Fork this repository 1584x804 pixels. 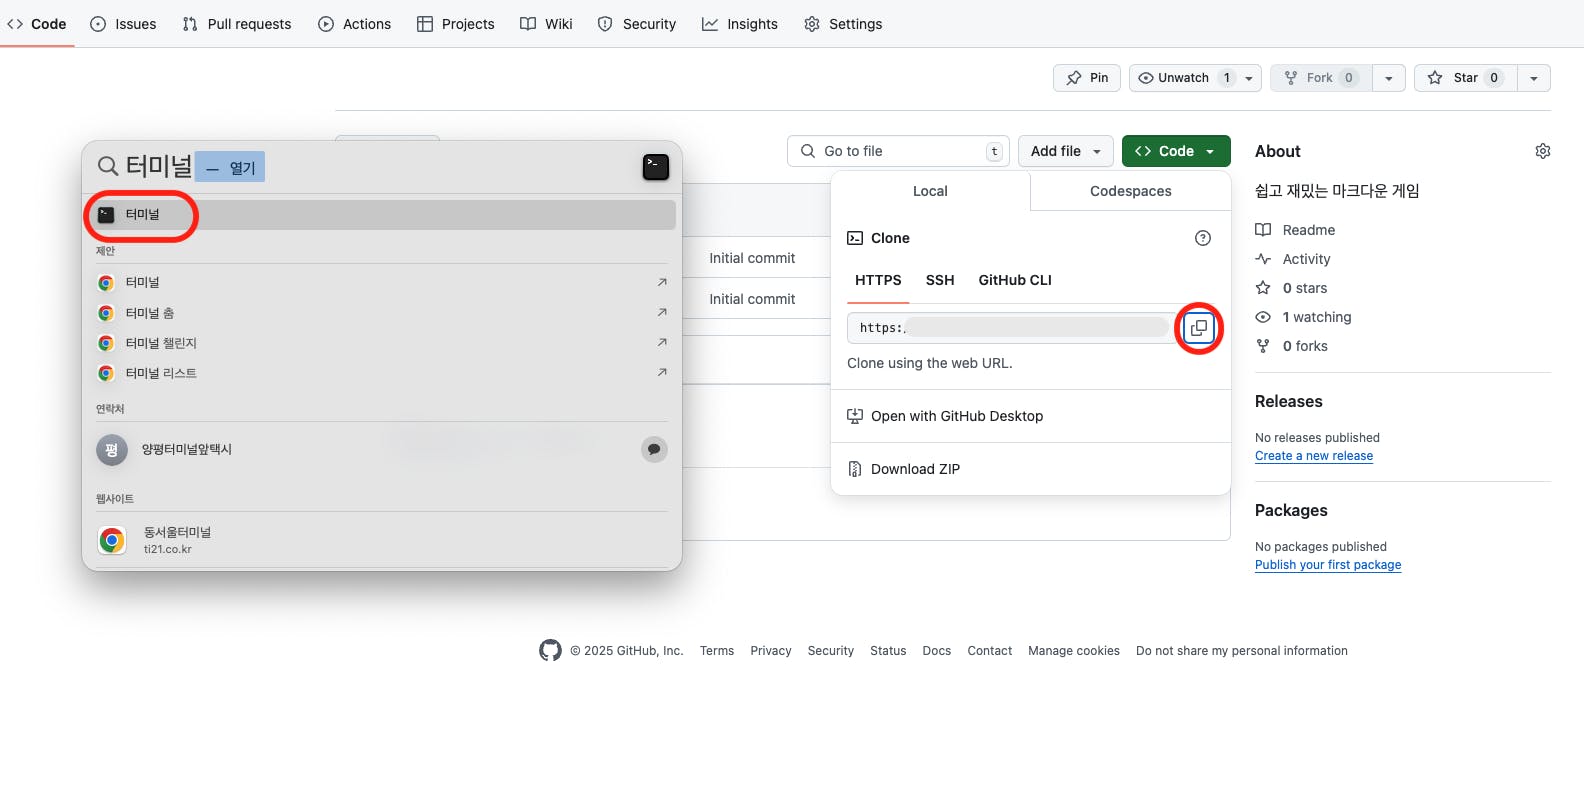(x=1321, y=78)
